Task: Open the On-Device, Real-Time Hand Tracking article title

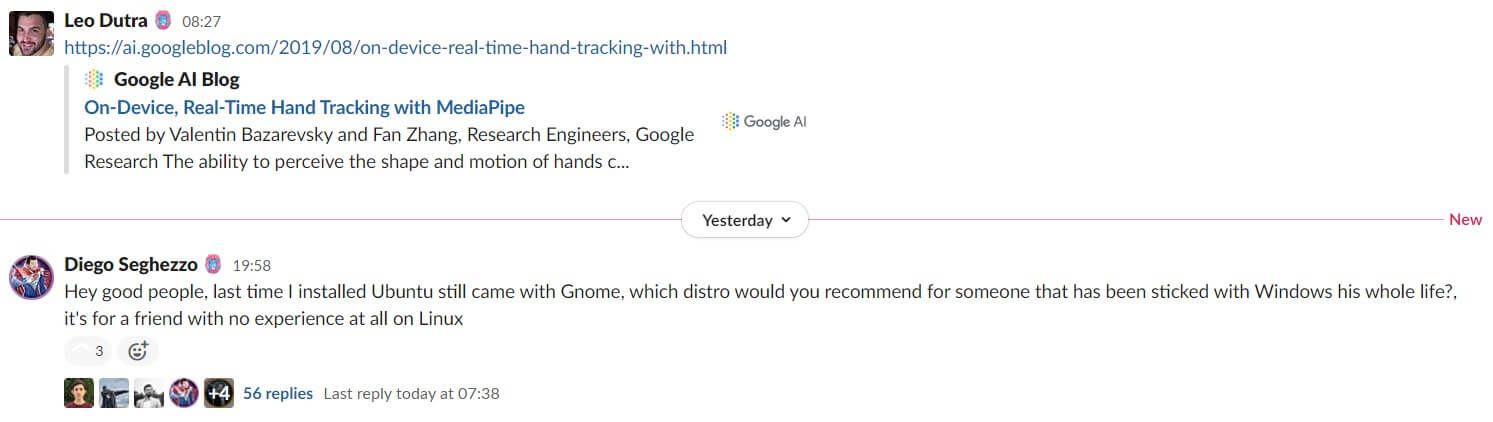Action: pyautogui.click(x=304, y=107)
